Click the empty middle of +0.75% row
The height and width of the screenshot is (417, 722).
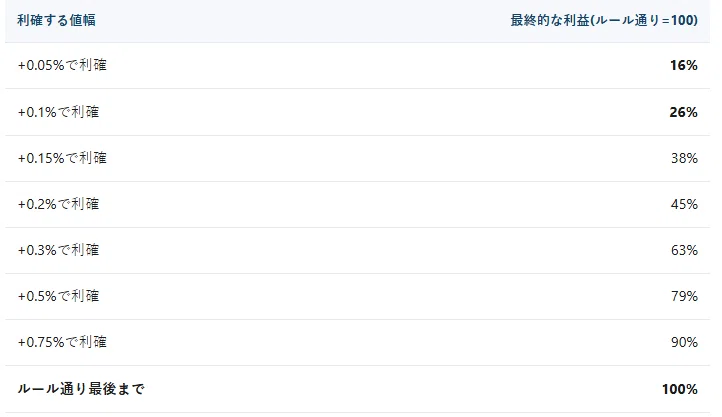pyautogui.click(x=357, y=342)
